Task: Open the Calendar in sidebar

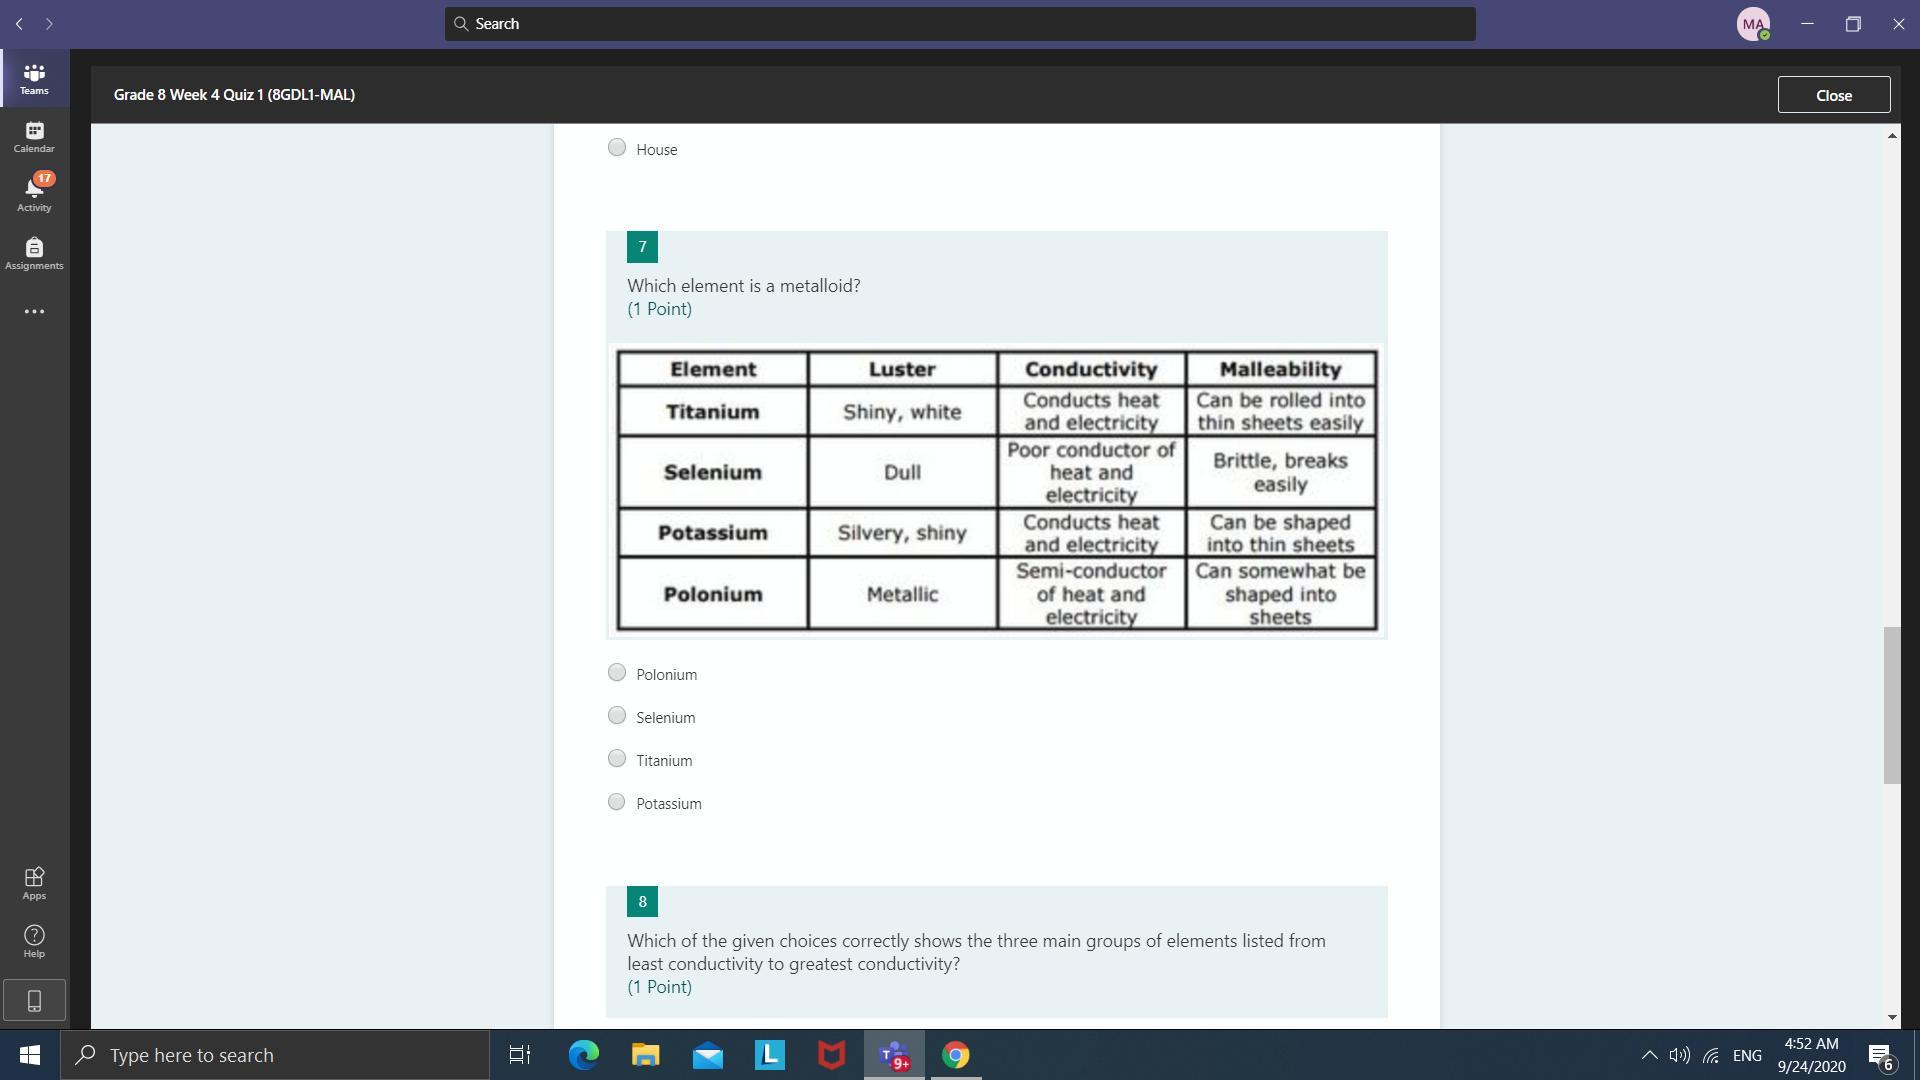Action: coord(34,137)
